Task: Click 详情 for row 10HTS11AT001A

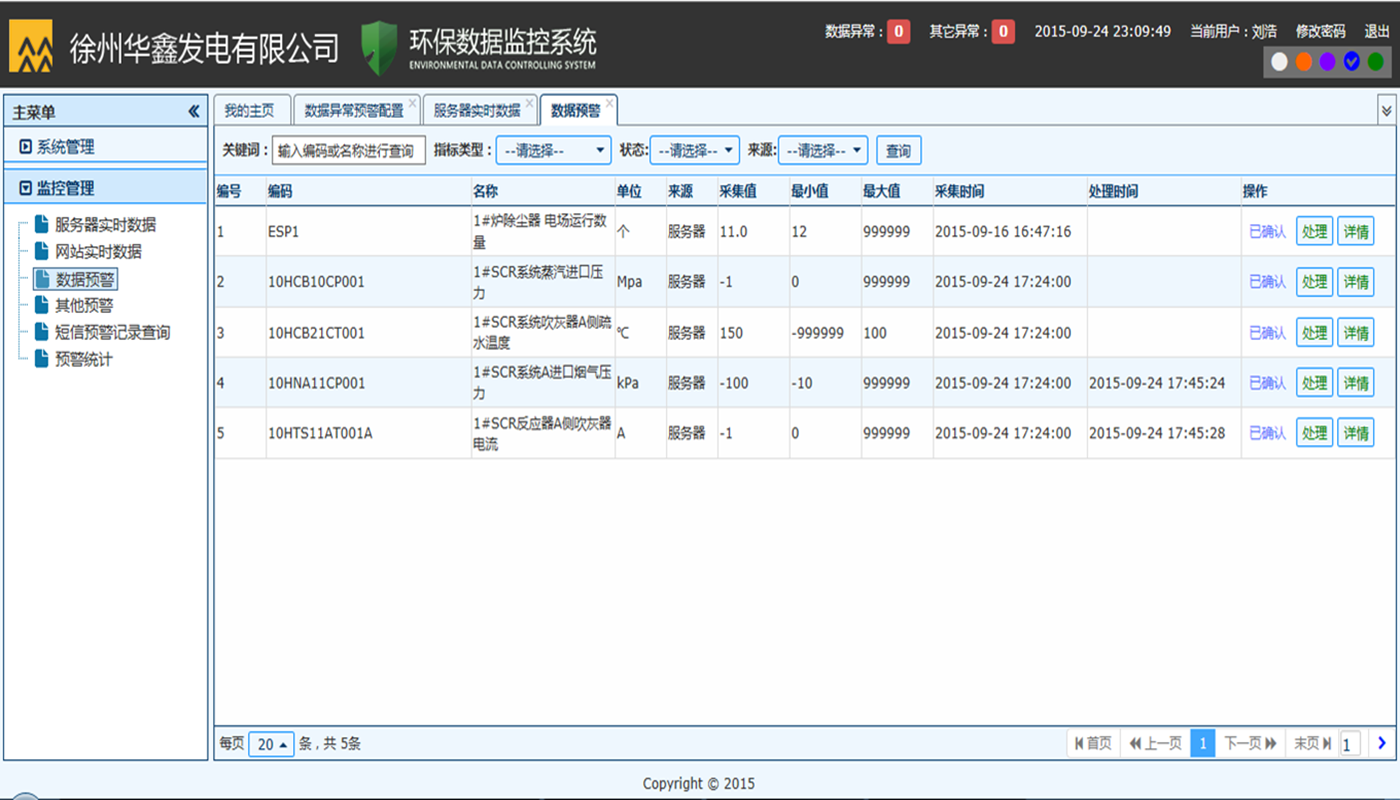Action: pos(1356,433)
